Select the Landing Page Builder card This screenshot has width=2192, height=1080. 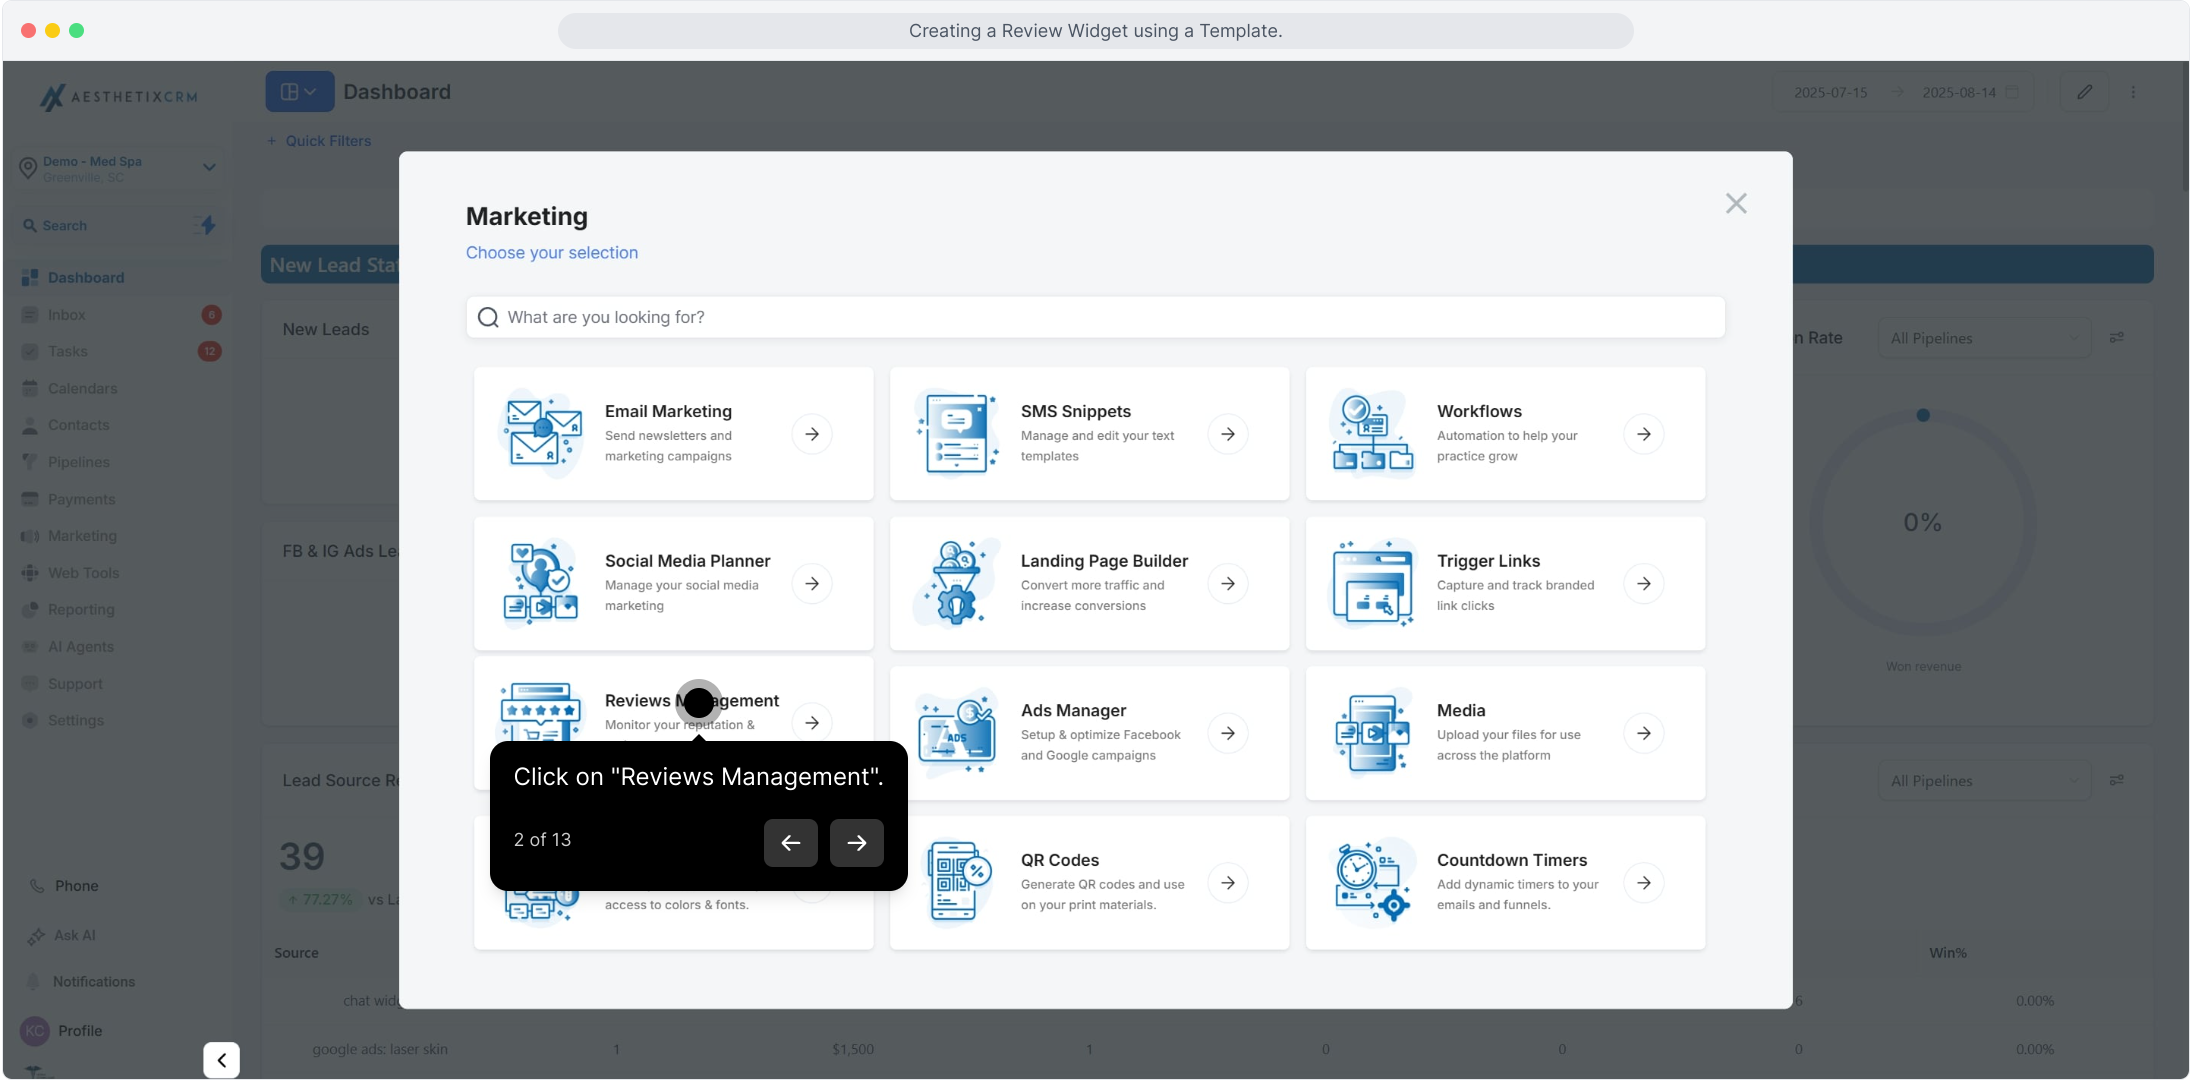point(1089,583)
